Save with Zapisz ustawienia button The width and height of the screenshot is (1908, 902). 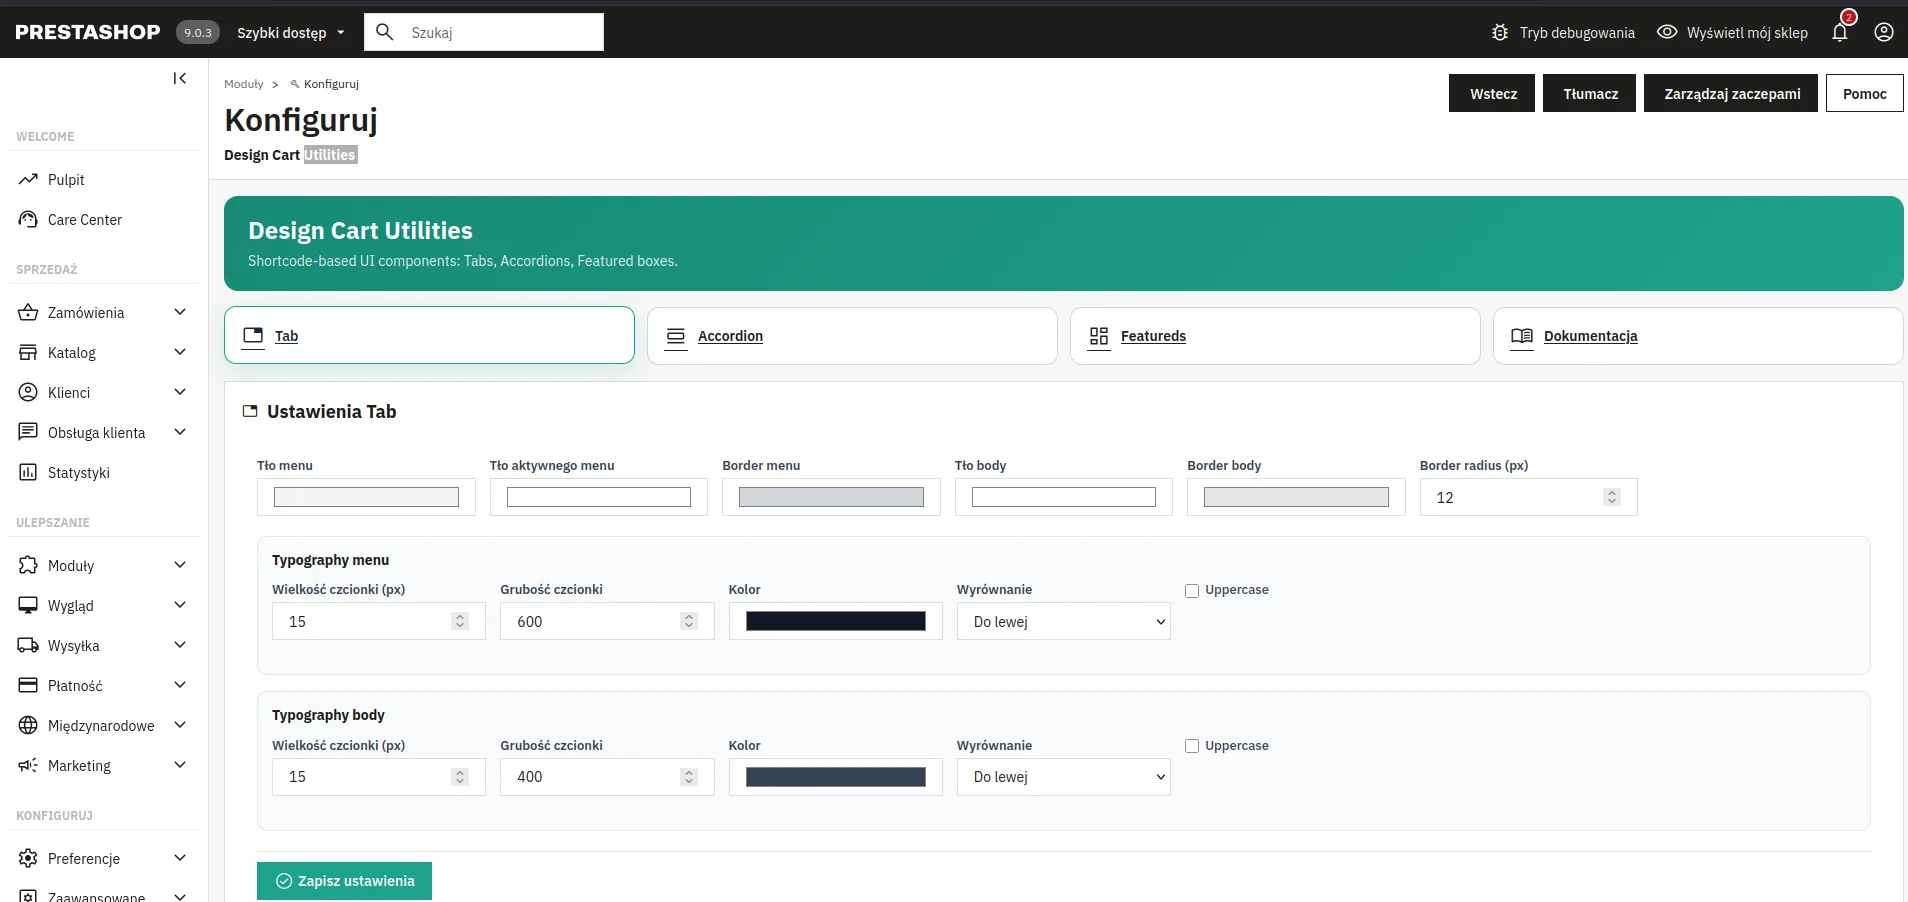[344, 881]
